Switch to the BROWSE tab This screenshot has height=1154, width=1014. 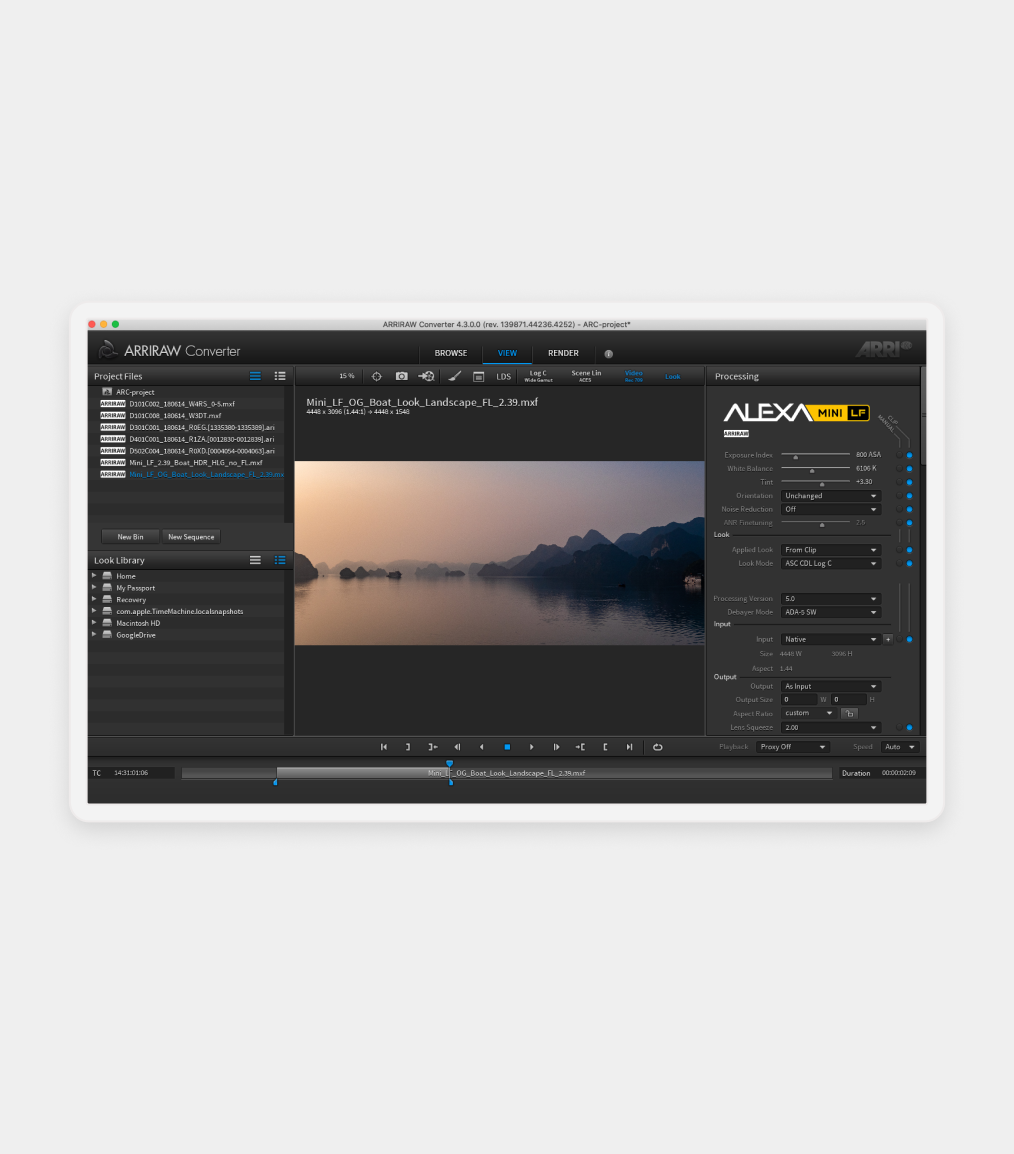pyautogui.click(x=451, y=353)
